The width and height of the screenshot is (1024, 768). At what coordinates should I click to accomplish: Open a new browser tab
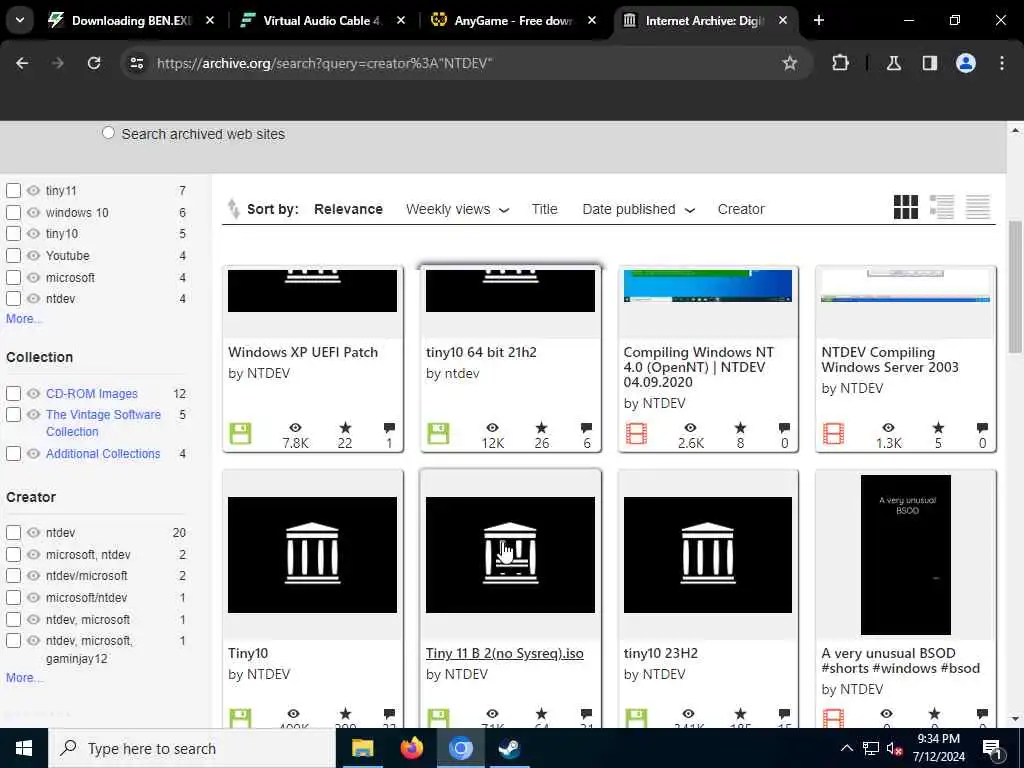point(819,20)
